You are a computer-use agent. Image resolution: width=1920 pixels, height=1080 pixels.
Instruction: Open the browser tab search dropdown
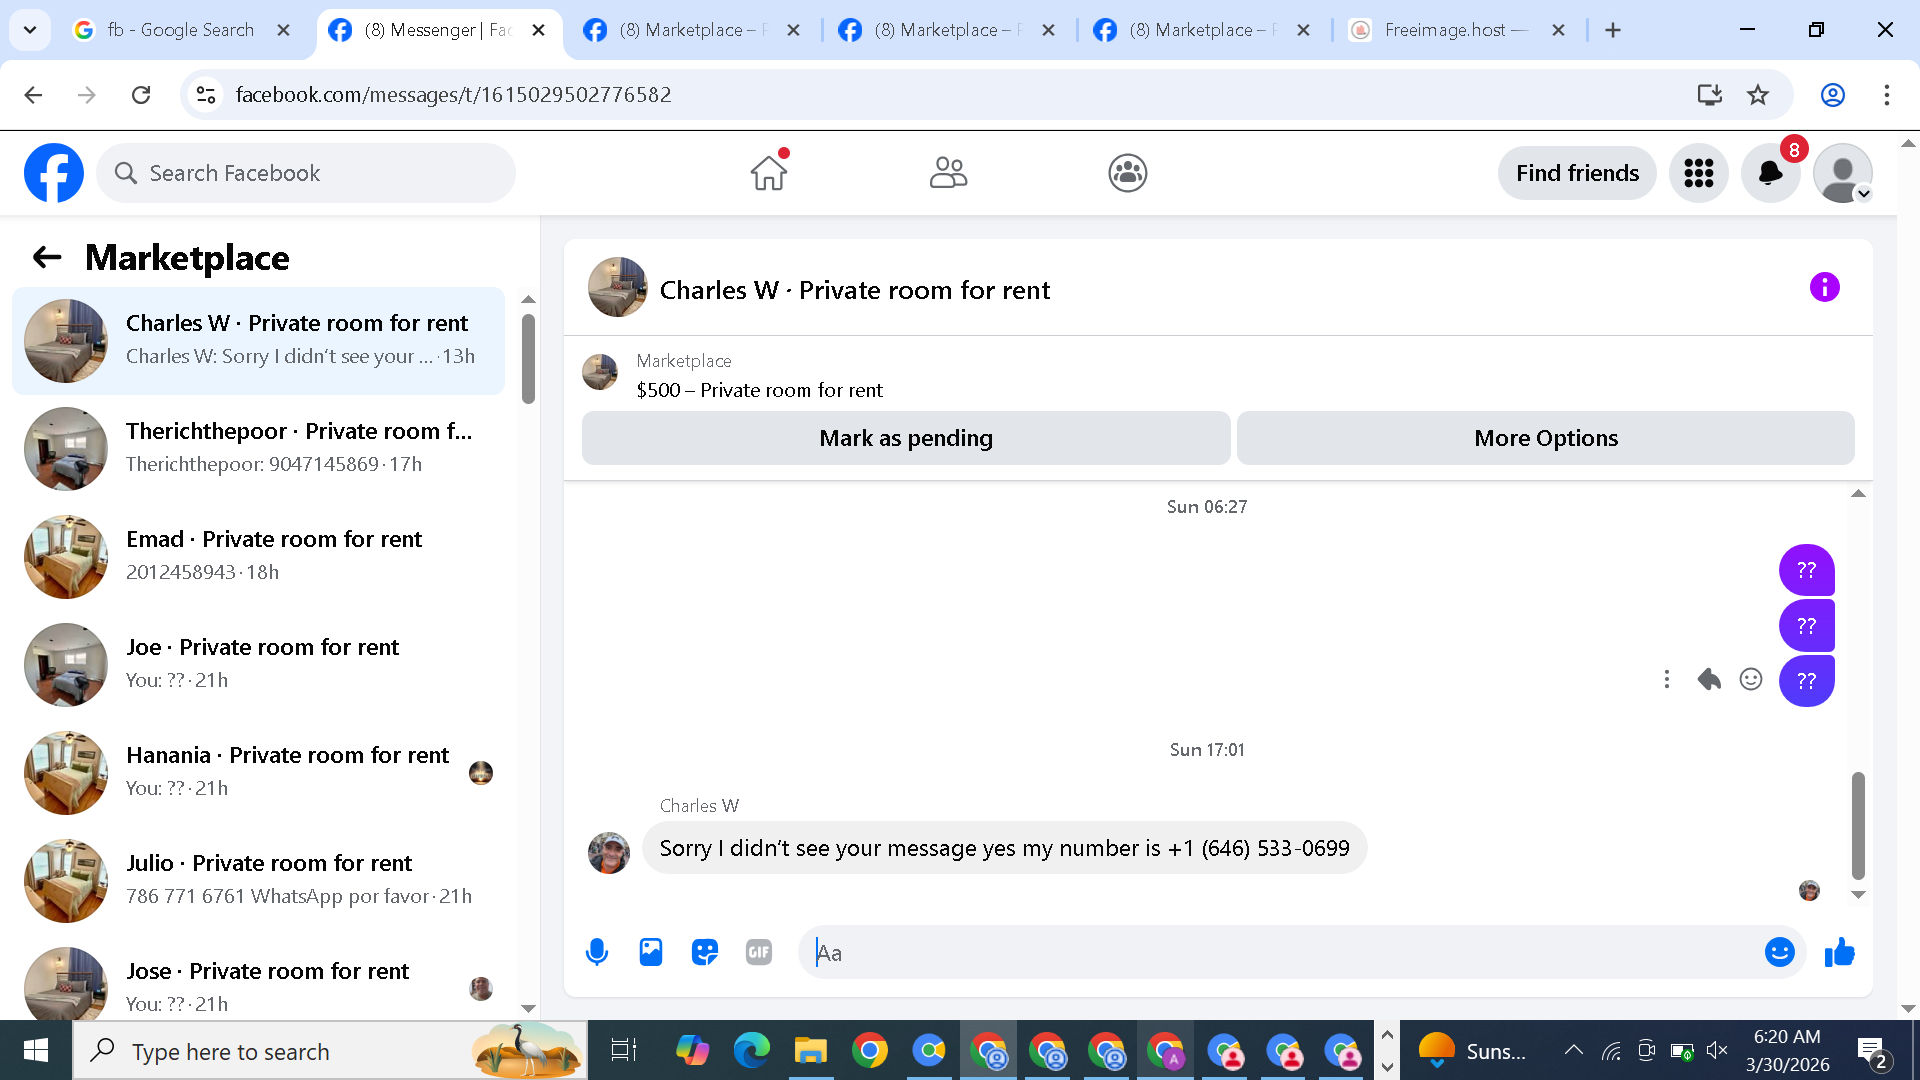pos(30,30)
